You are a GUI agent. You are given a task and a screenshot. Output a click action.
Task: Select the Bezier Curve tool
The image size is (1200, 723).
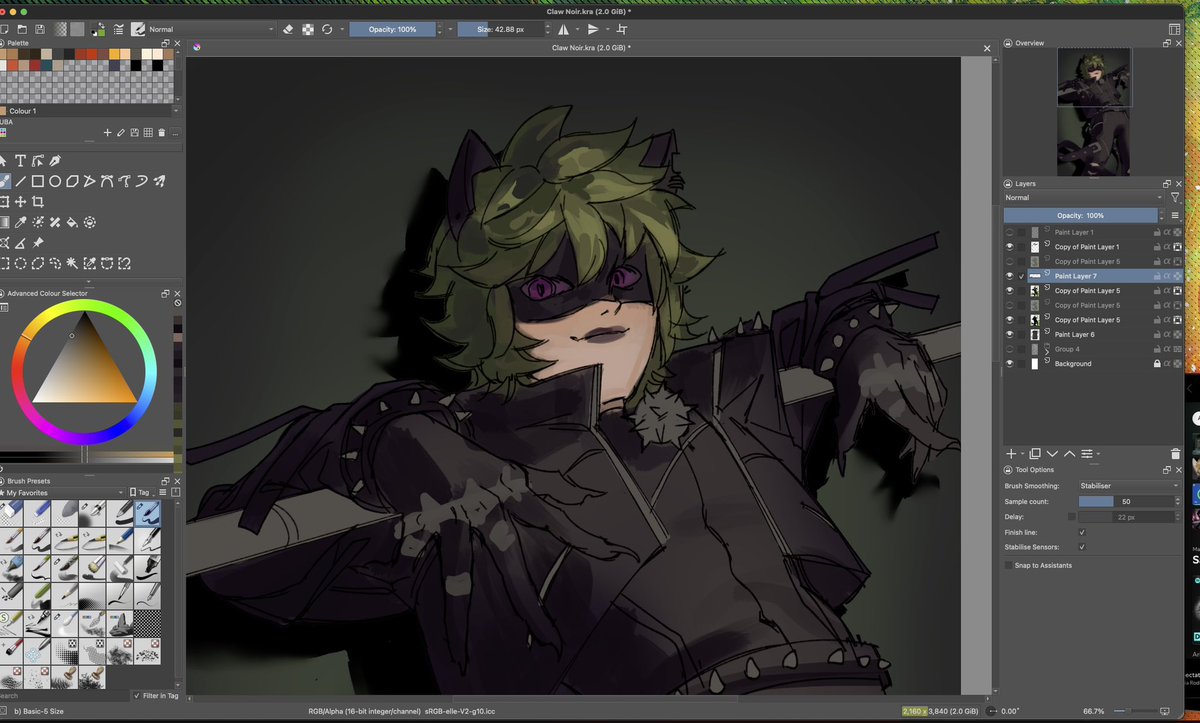[108, 181]
